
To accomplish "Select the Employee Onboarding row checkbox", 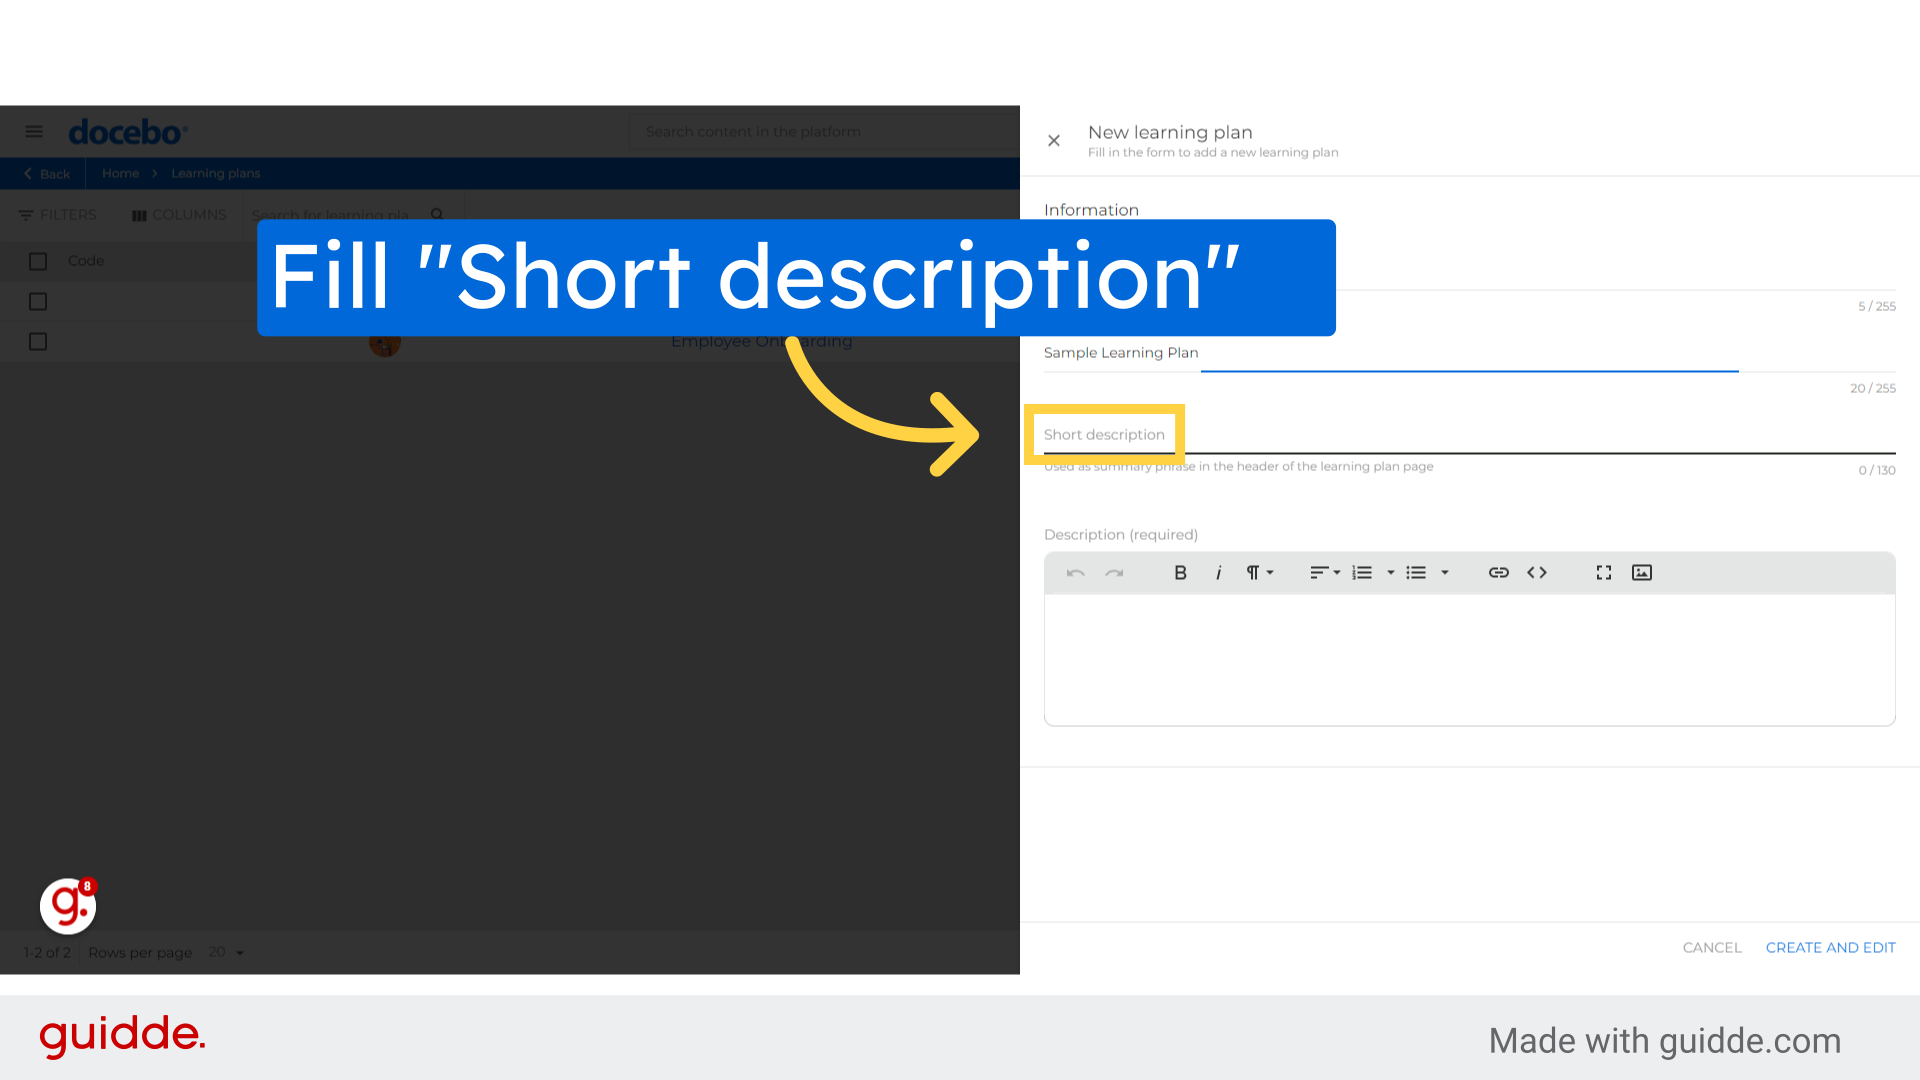I will [37, 341].
